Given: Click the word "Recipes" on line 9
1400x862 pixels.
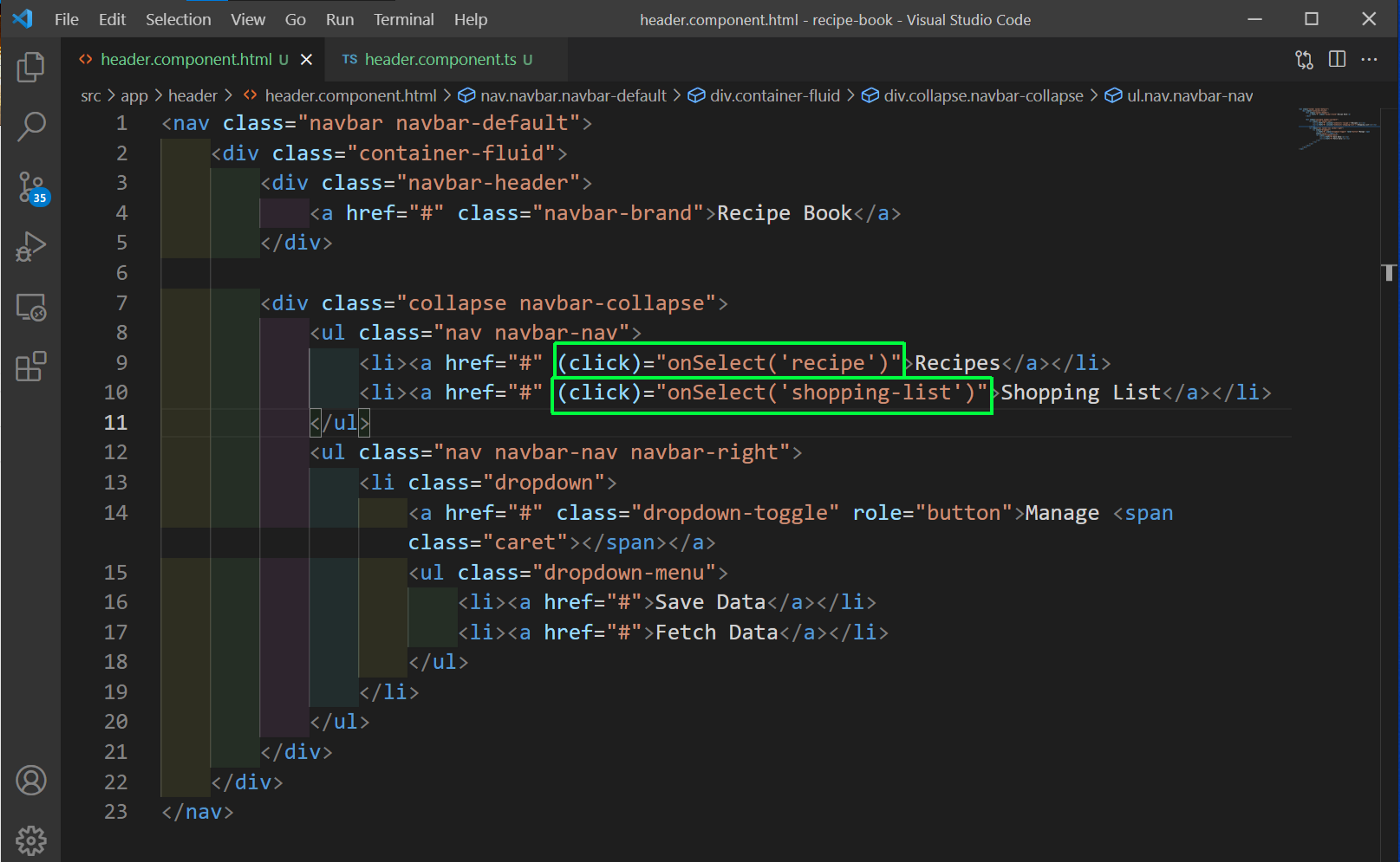Looking at the screenshot, I should point(958,362).
